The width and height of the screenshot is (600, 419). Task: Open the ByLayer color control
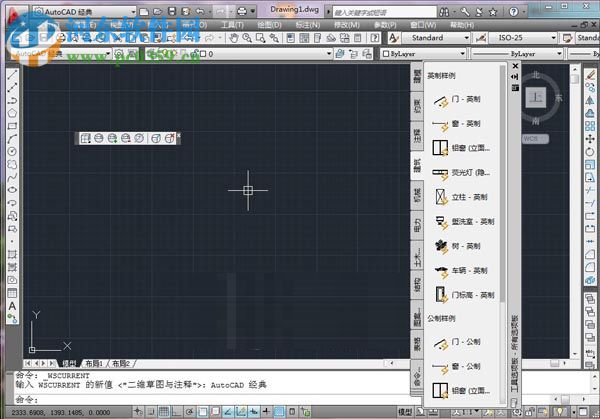[423, 54]
